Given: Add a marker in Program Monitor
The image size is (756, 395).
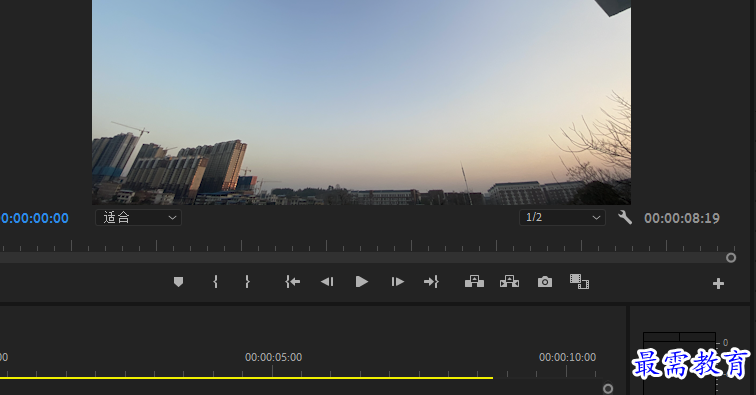Looking at the screenshot, I should (x=178, y=282).
